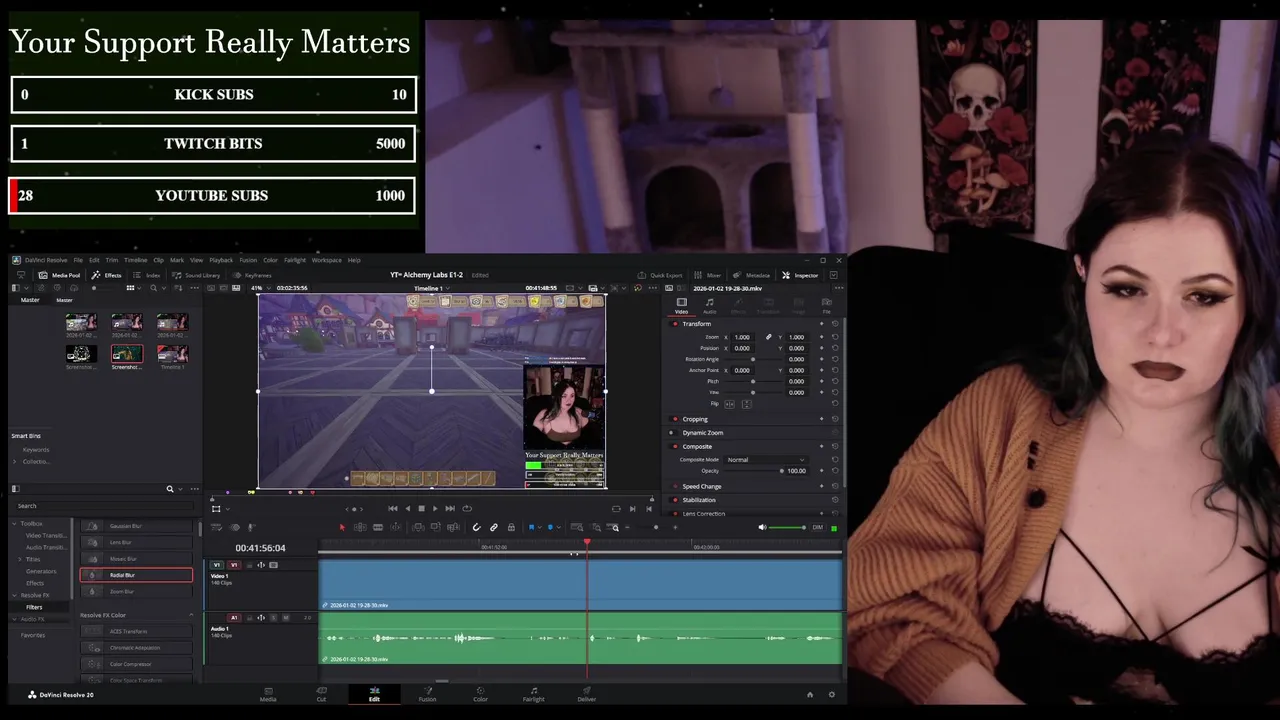Viewport: 1280px width, 720px height.
Task: Open the Index panel
Action: click(x=147, y=275)
